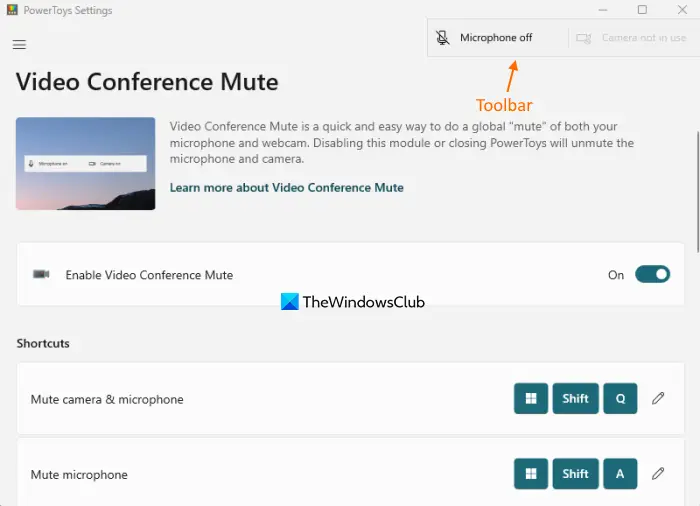Turn off the Enable Video Conference Mute switch
The height and width of the screenshot is (506, 700).
[x=652, y=274]
